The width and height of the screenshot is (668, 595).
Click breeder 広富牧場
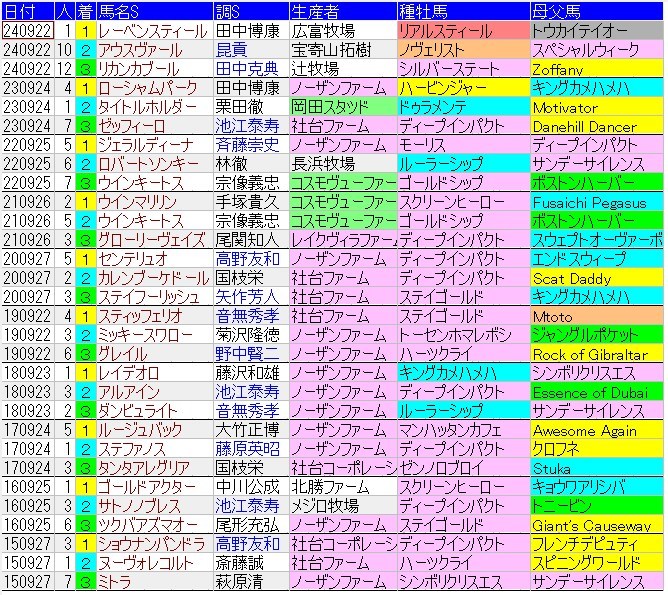point(323,31)
